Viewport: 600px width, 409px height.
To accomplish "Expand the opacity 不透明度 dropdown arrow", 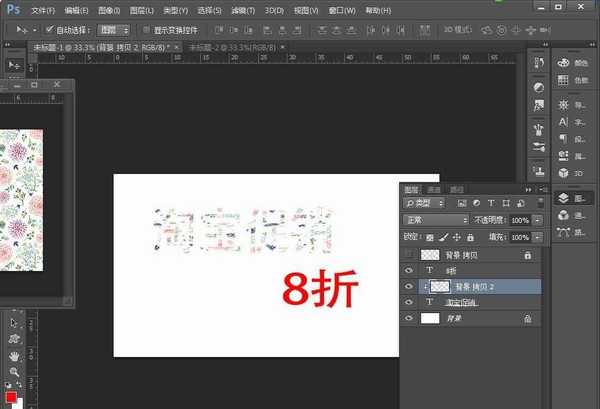I will 538,220.
